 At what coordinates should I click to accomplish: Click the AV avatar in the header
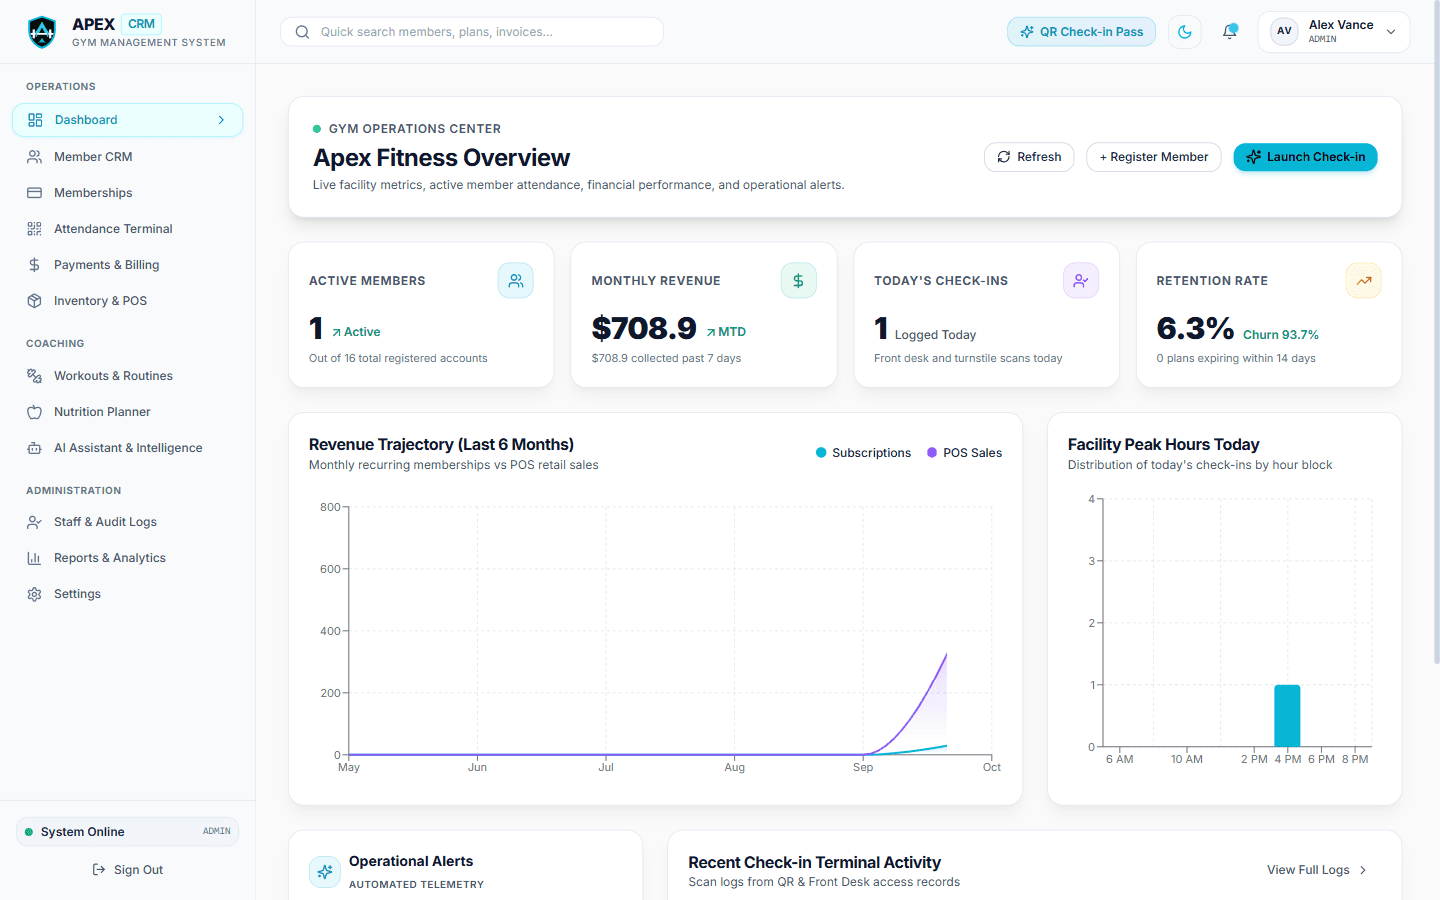click(x=1285, y=31)
